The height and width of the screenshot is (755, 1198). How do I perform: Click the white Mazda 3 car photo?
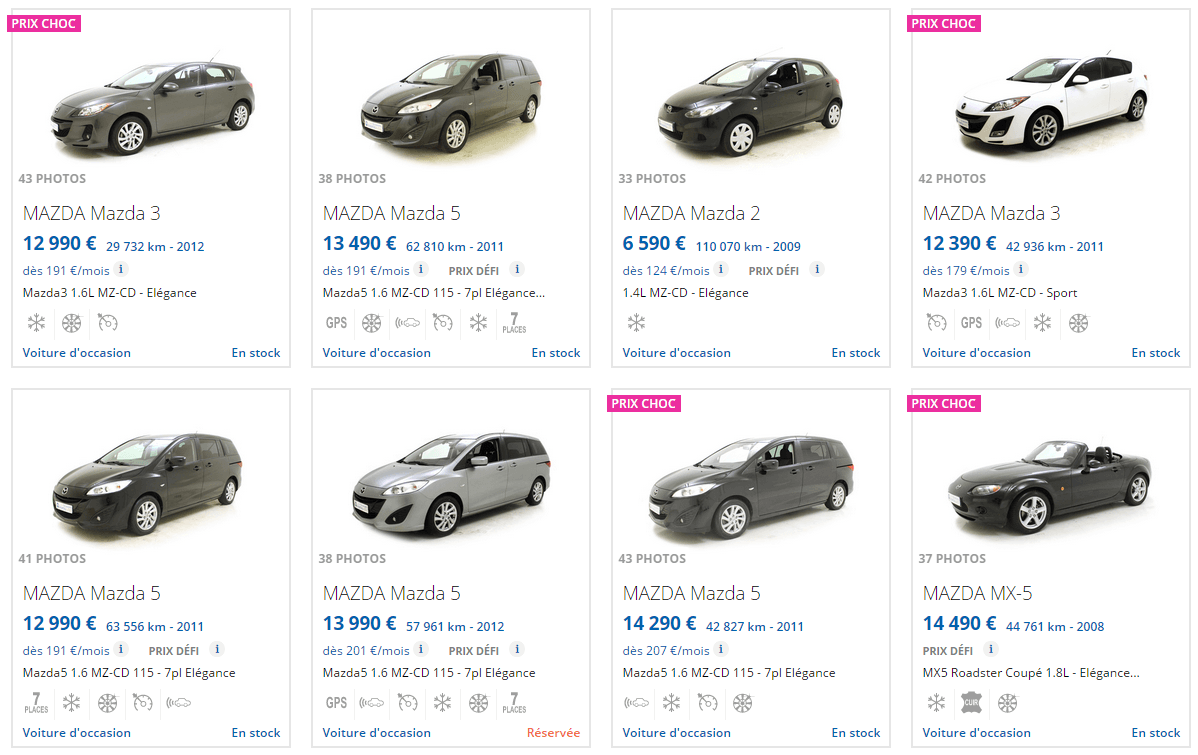point(1050,102)
